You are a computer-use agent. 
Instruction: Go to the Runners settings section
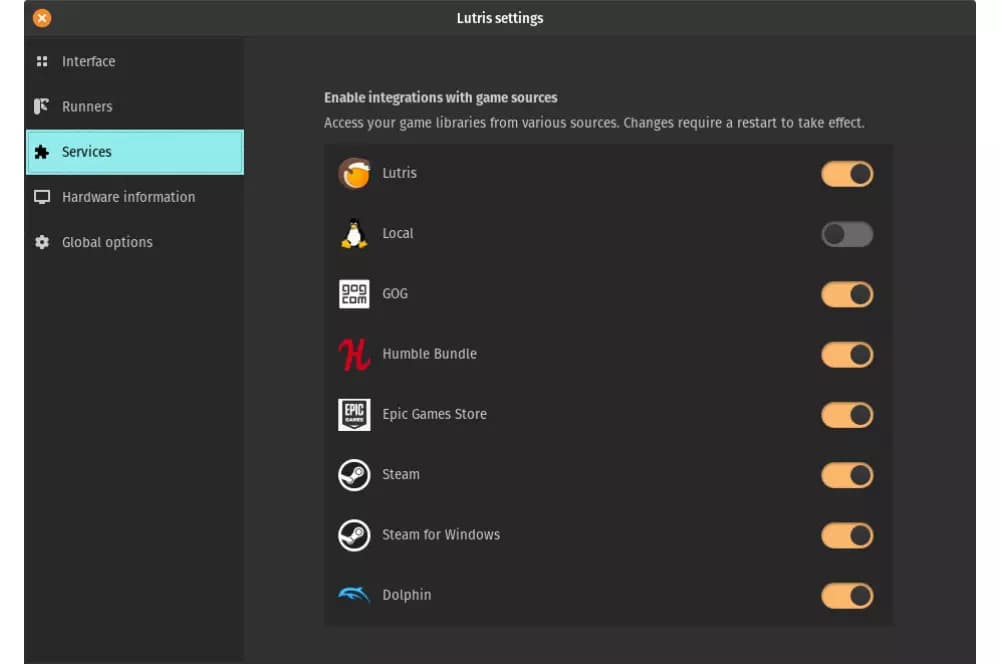87,106
